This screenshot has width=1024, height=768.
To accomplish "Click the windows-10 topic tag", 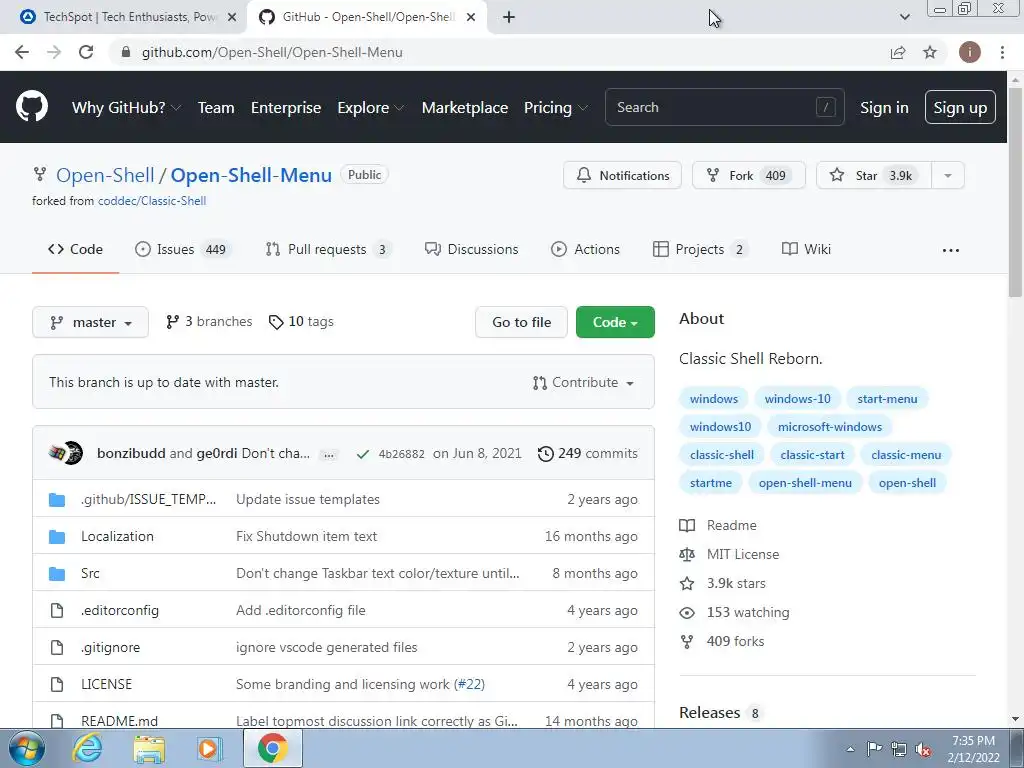I will pyautogui.click(x=797, y=399).
